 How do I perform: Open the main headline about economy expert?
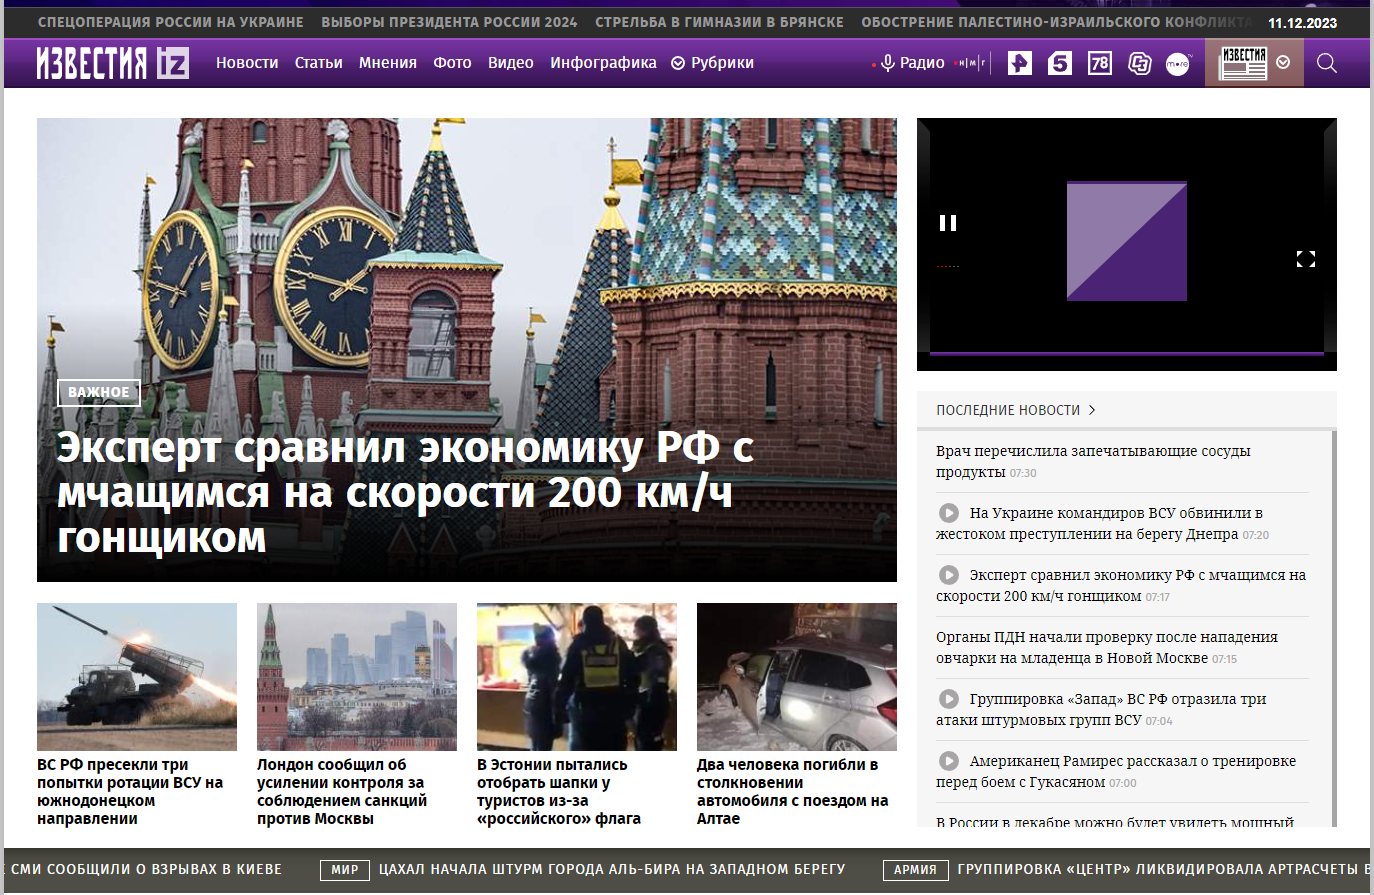pos(405,492)
